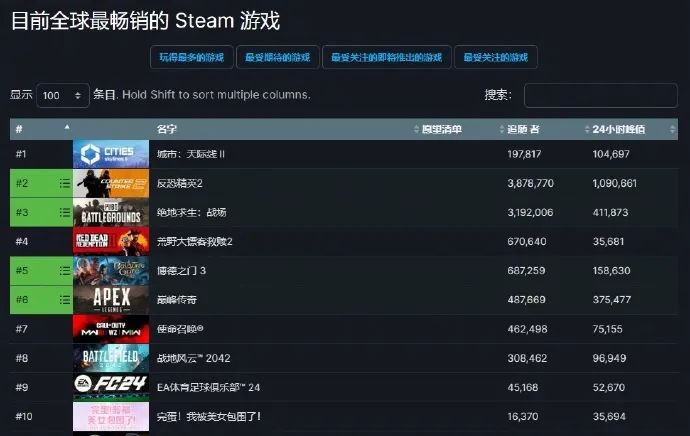Open the list icon in row #2
Screen dimensions: 690x436
point(65,183)
